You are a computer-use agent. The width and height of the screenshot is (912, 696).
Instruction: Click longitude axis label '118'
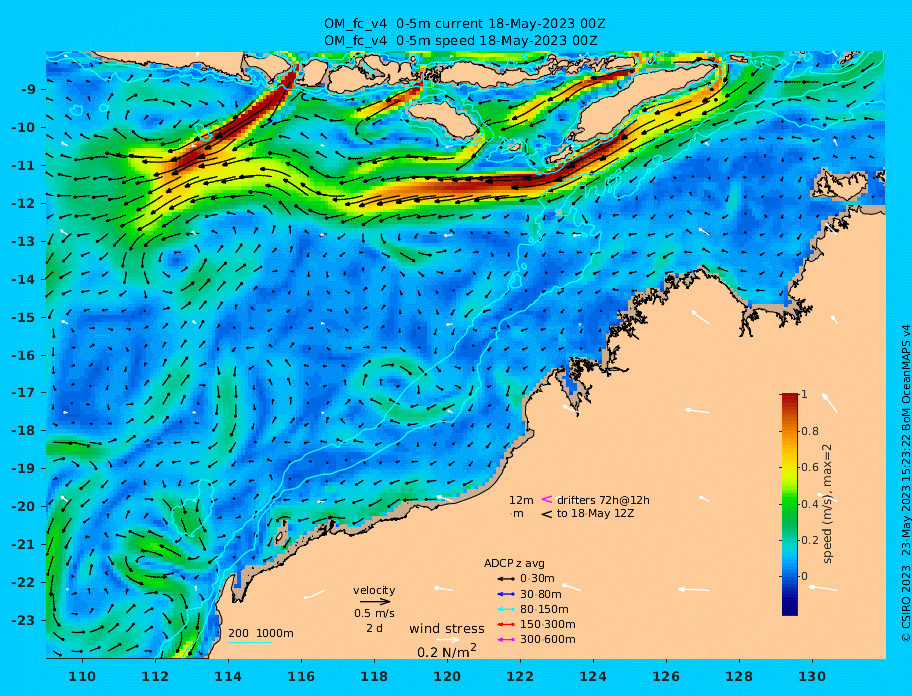[374, 676]
